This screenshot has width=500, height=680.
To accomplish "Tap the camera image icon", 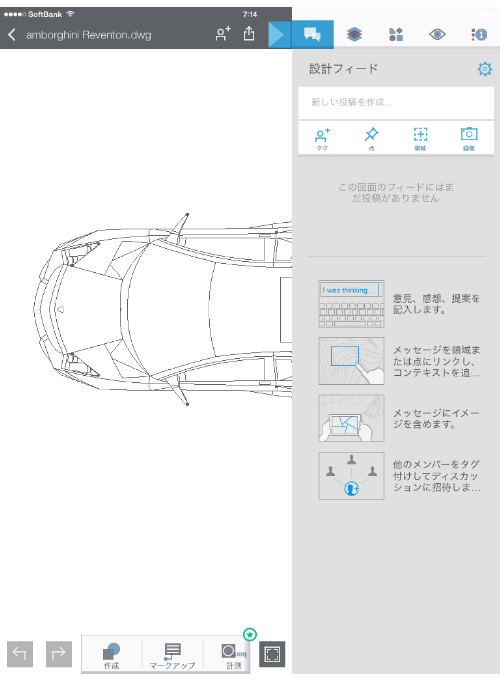I will click(x=469, y=139).
